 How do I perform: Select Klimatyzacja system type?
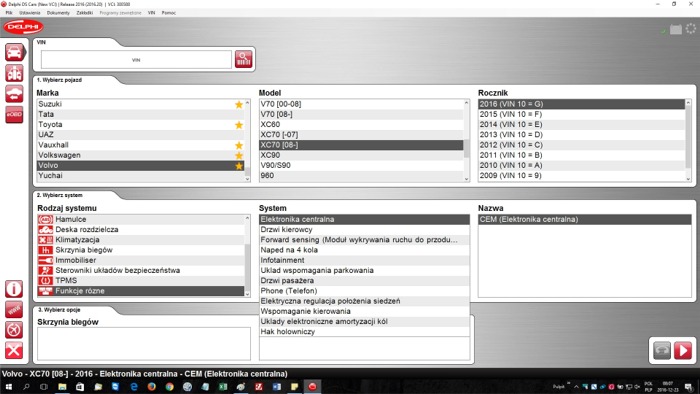141,240
